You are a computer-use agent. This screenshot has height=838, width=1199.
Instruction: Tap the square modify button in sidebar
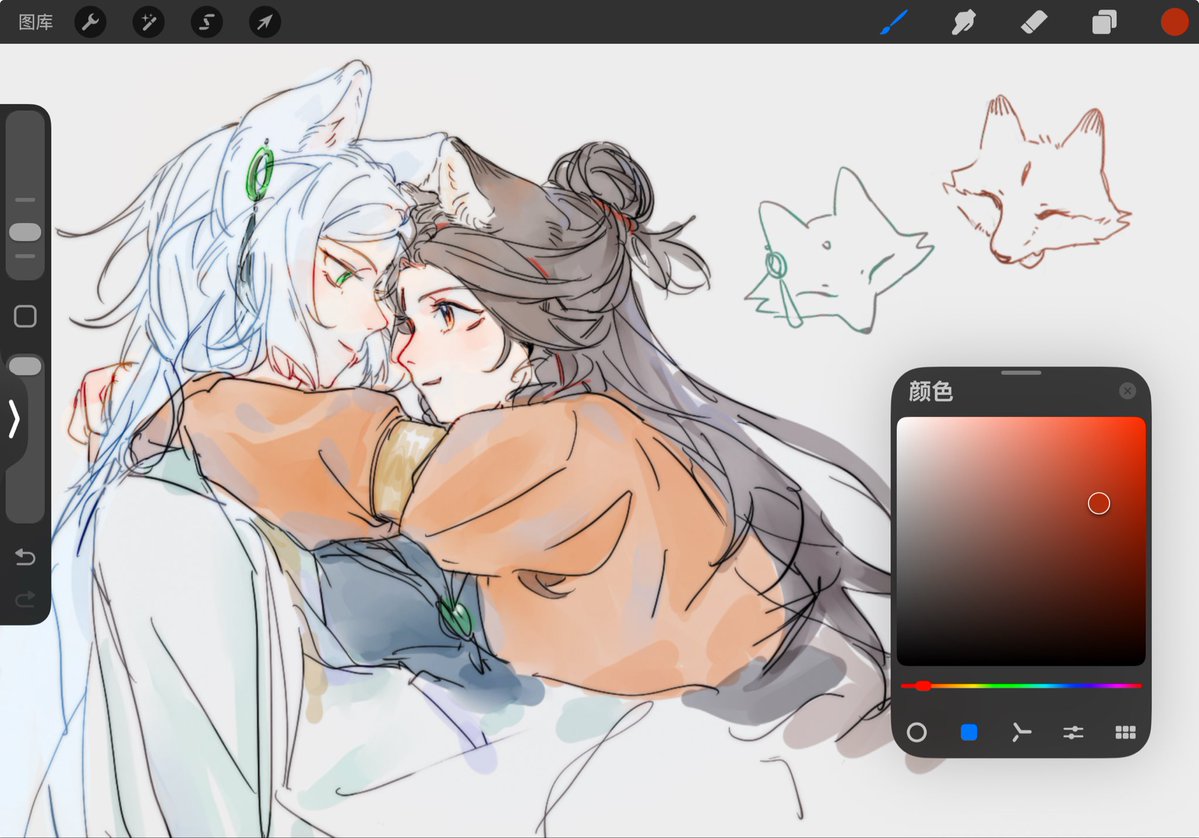coord(25,316)
